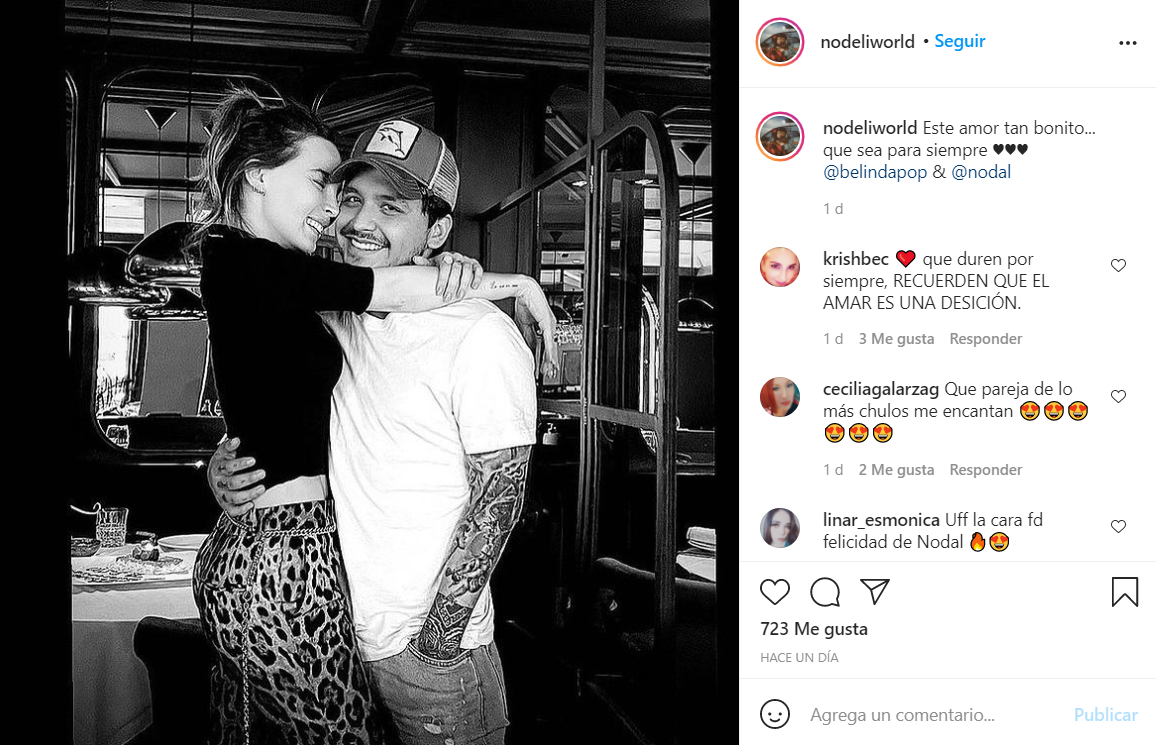Image resolution: width=1156 pixels, height=745 pixels.
Task: Like krishbec's comment with the heart
Action: click(1118, 265)
